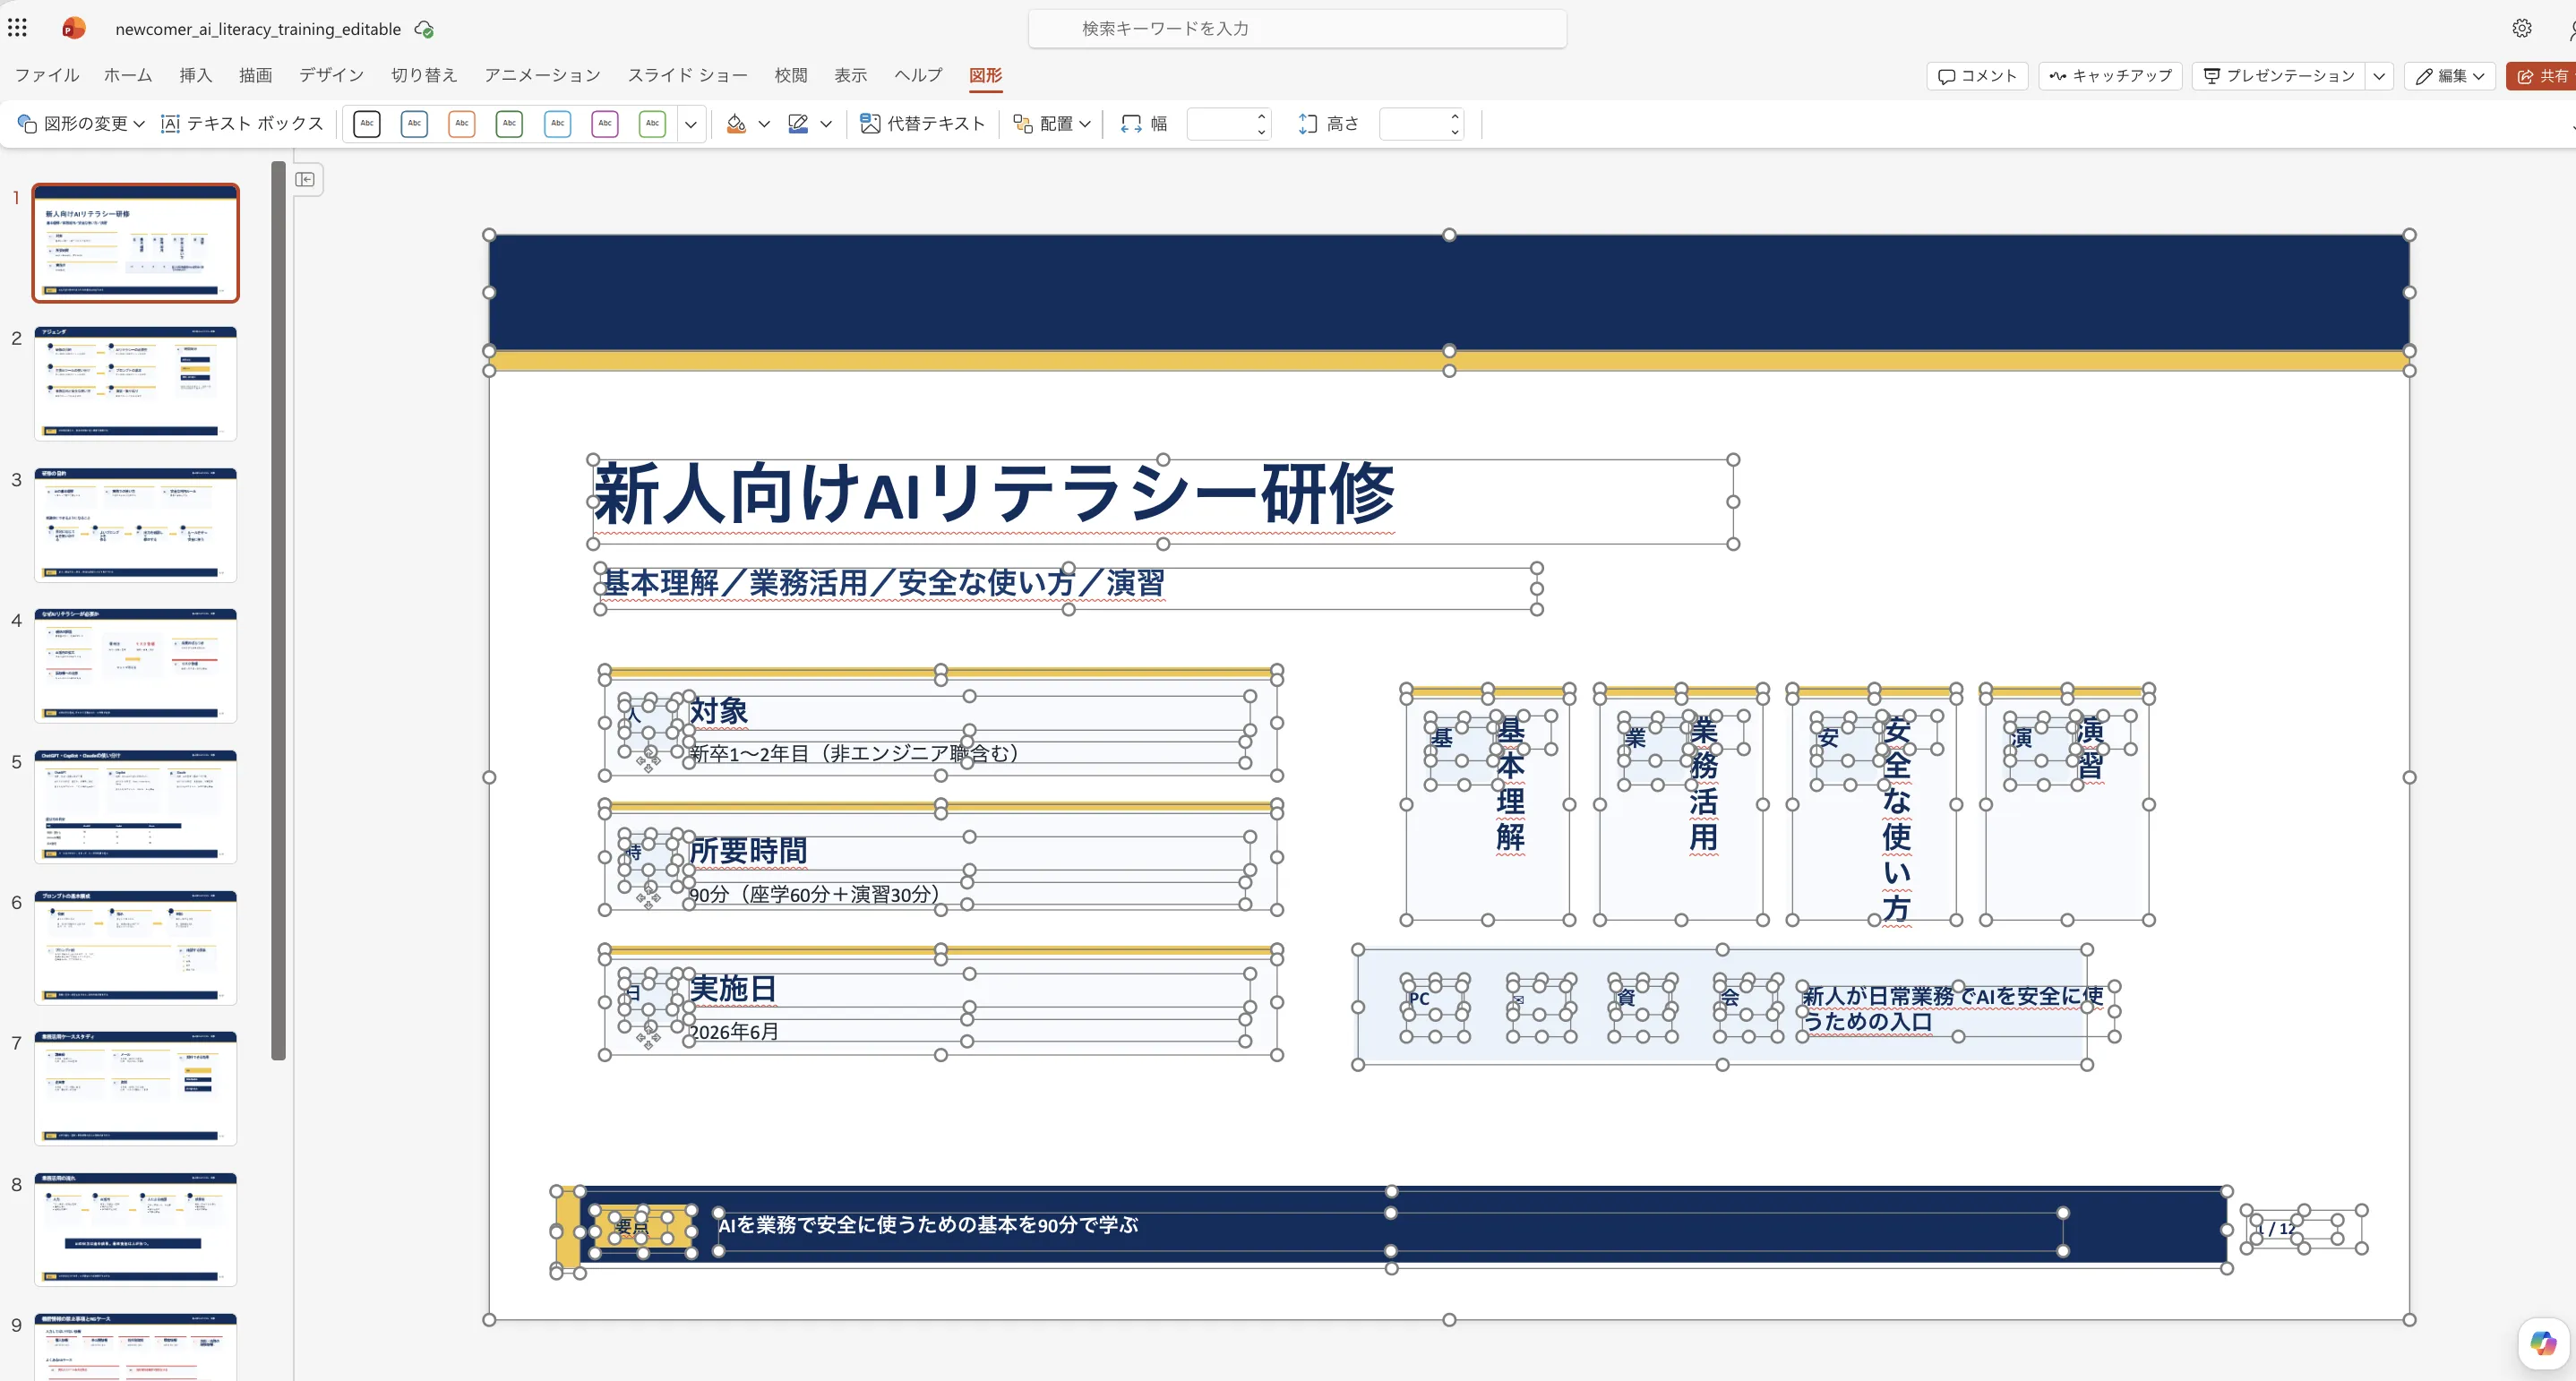
Task: Click the PowerPoint logo icon
Action: [x=73, y=28]
